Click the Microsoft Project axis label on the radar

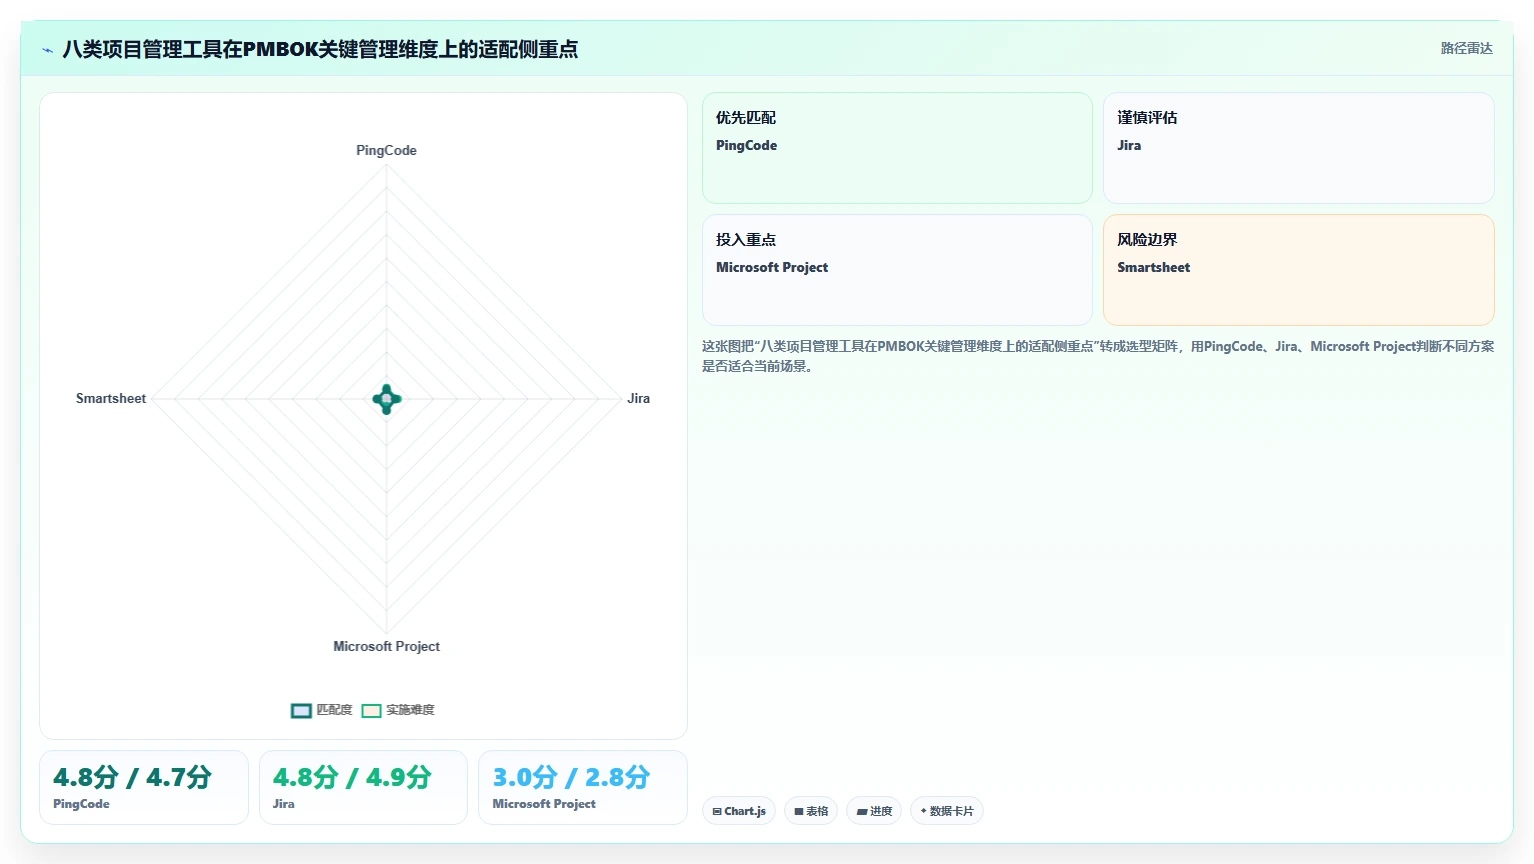click(x=386, y=646)
